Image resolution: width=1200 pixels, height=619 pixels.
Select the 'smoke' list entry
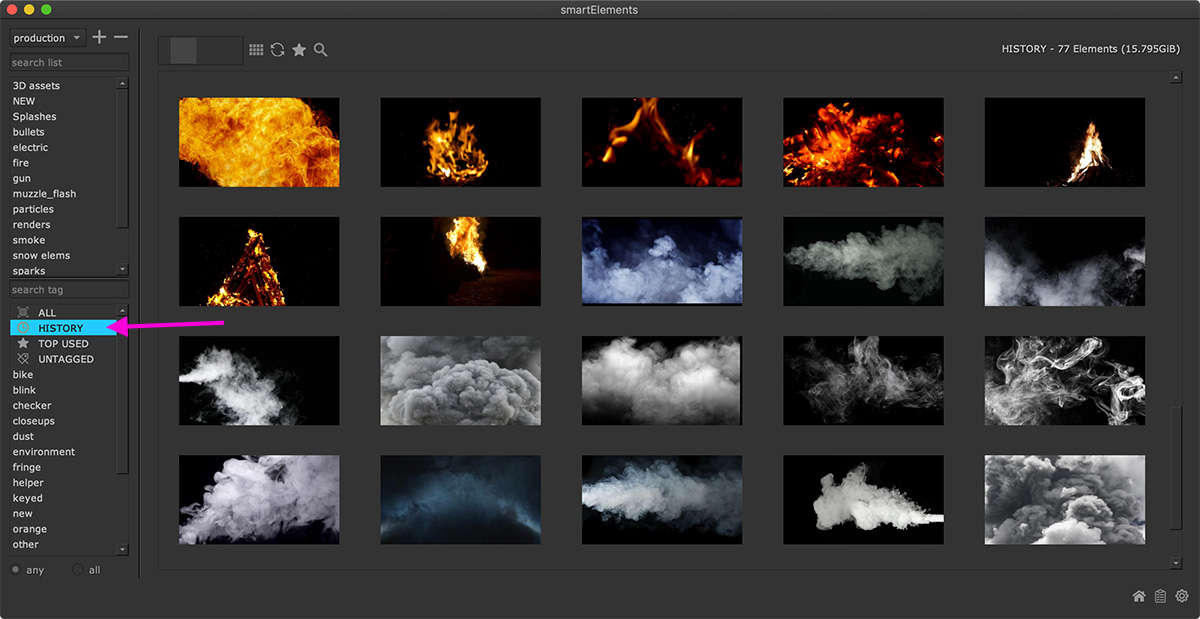(x=29, y=240)
